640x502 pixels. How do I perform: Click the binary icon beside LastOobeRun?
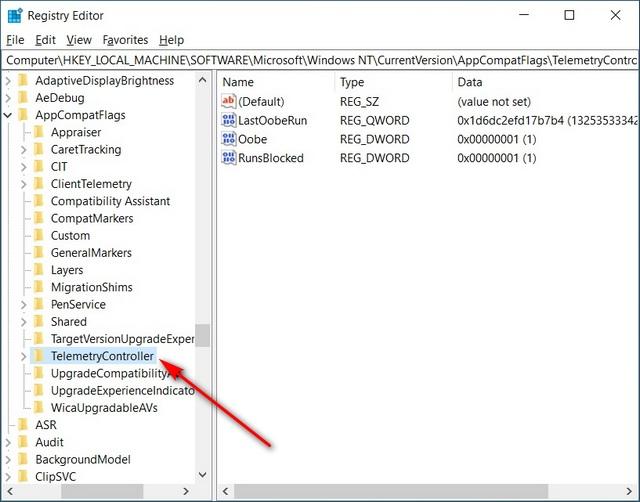click(229, 120)
